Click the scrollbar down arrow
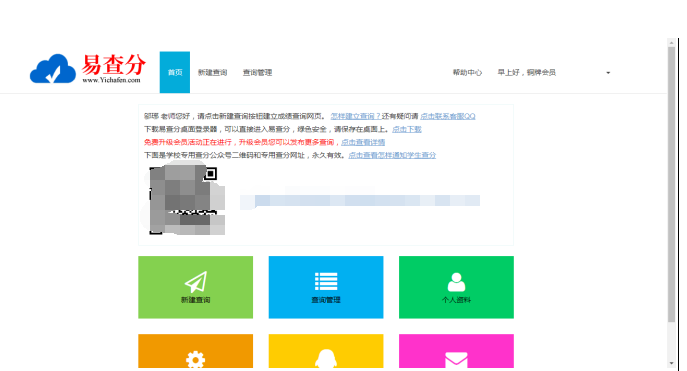 tap(671, 364)
